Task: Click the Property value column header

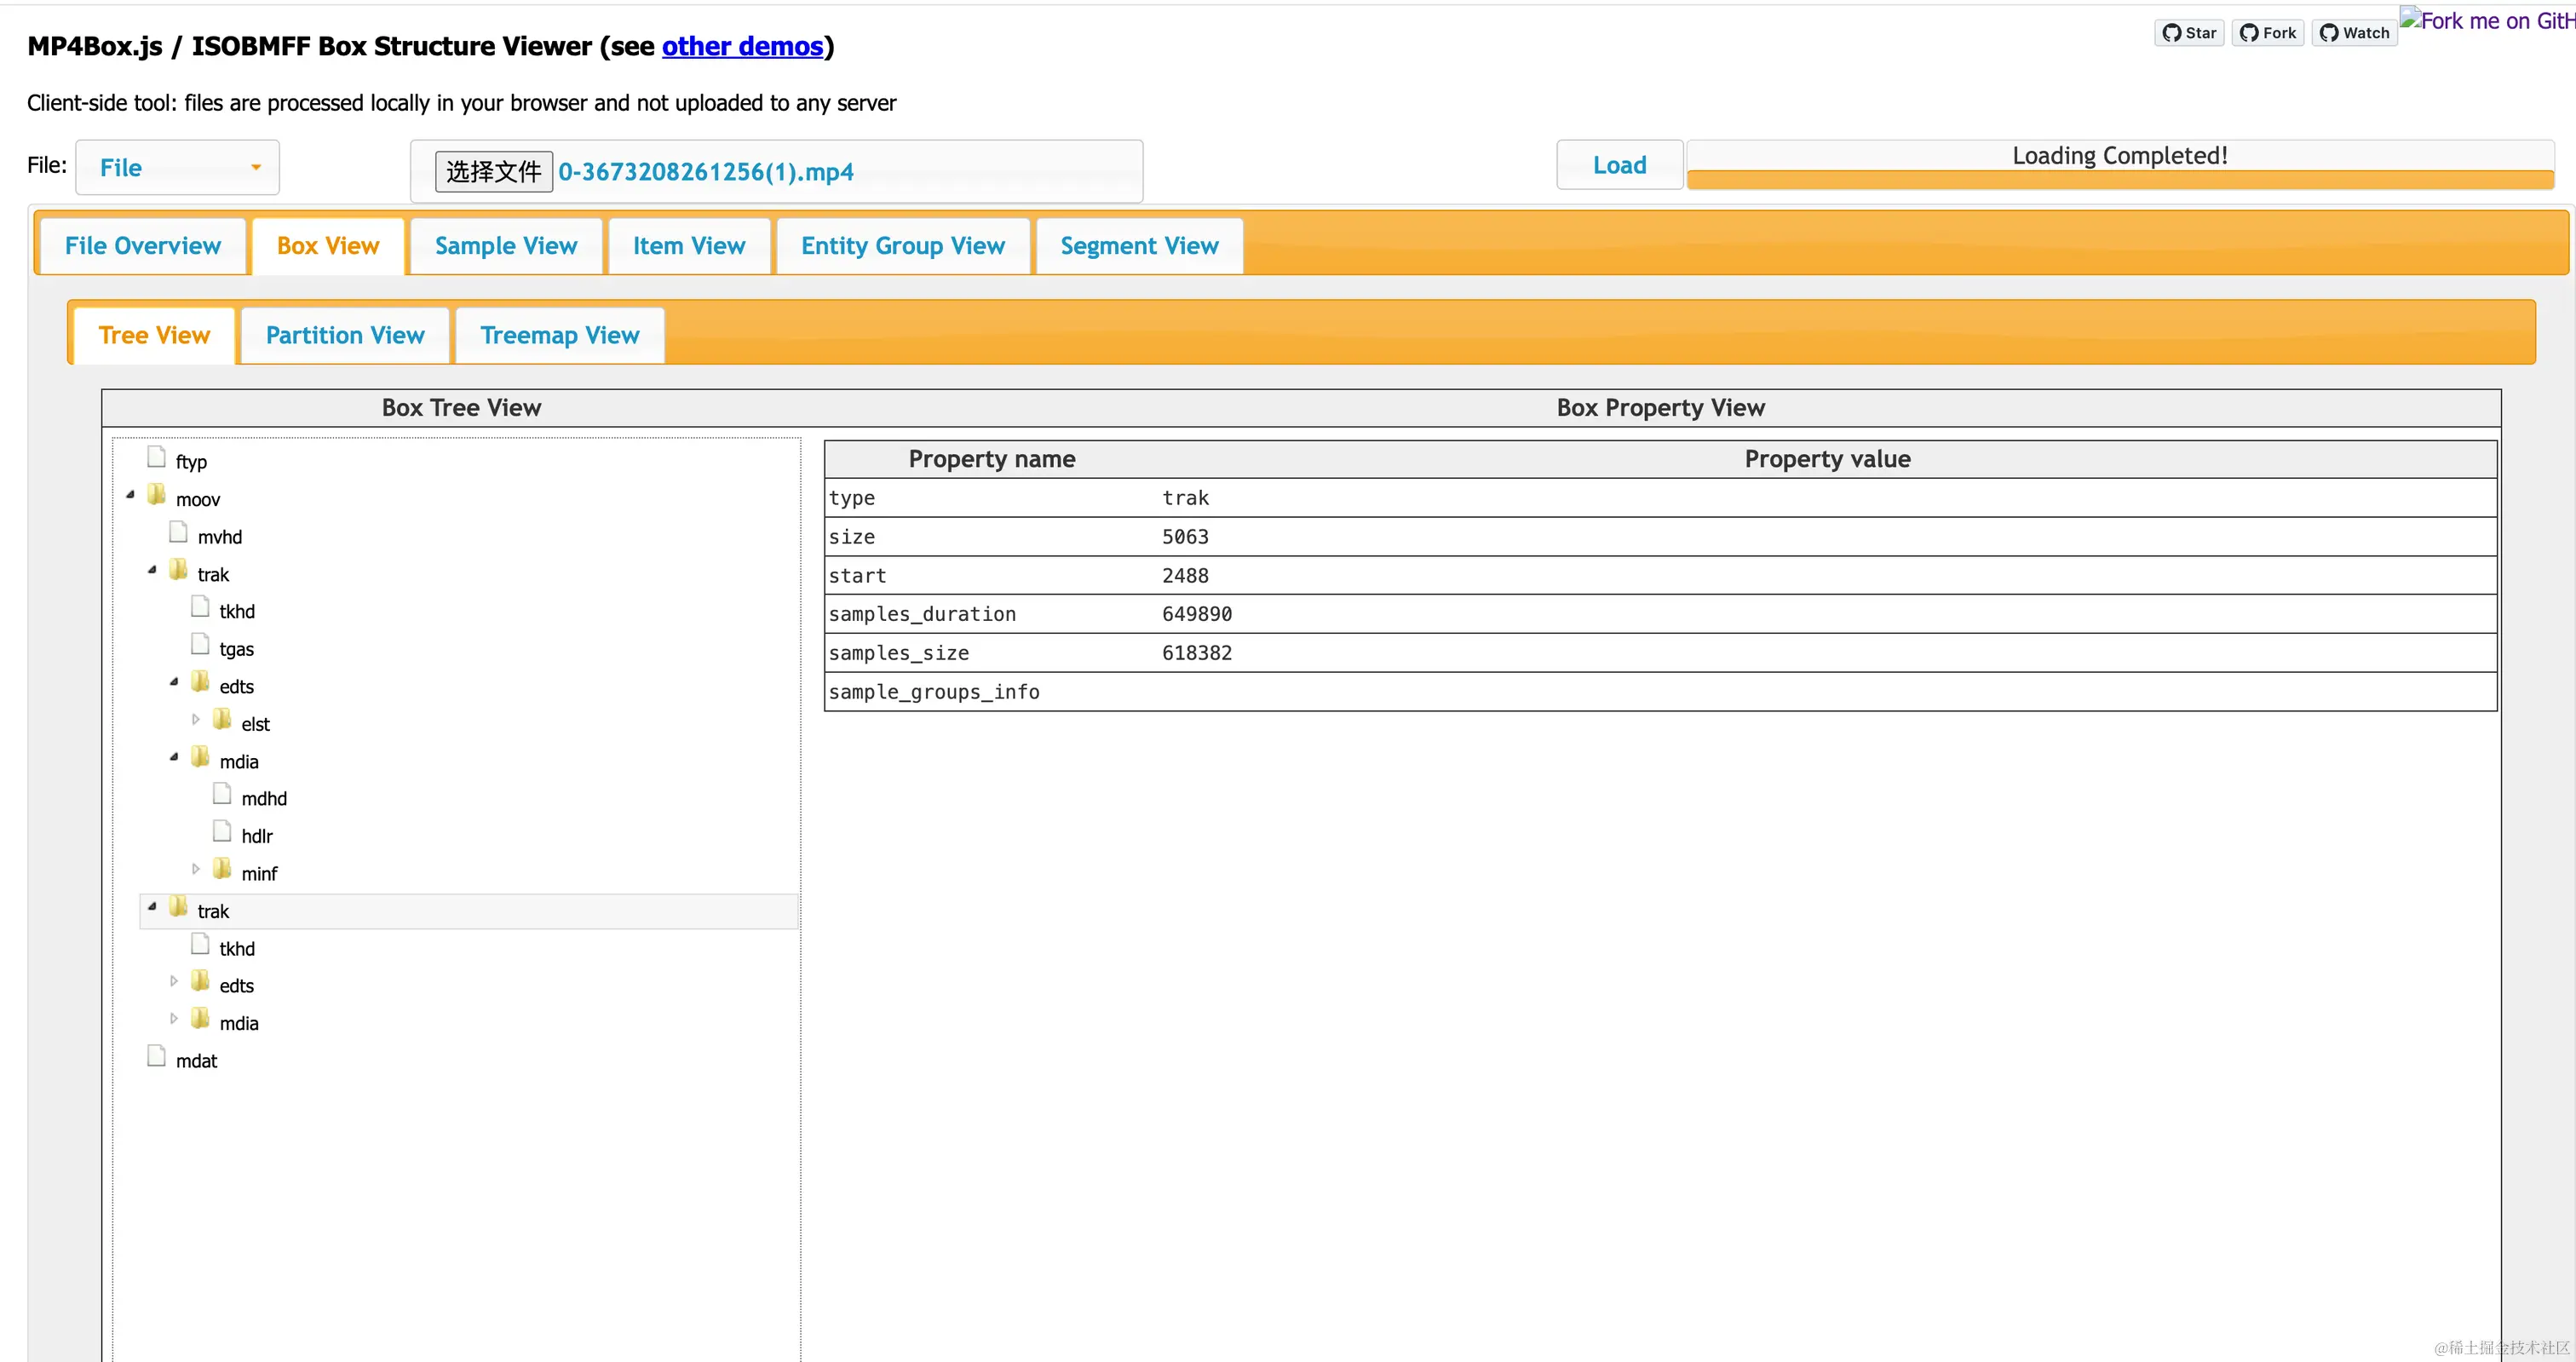Action: 1827,459
